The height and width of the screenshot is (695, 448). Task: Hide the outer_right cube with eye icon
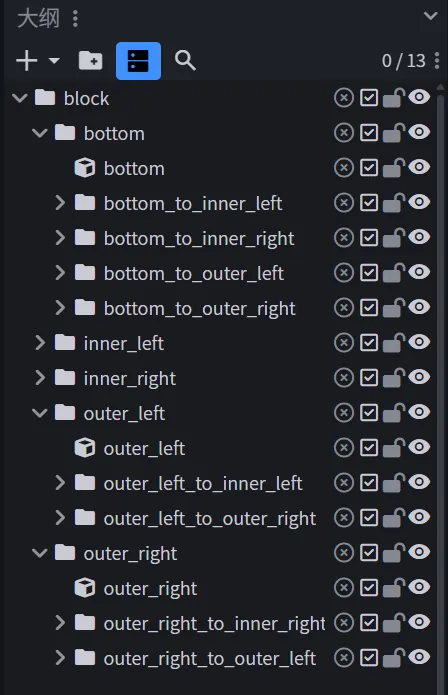click(x=419, y=587)
